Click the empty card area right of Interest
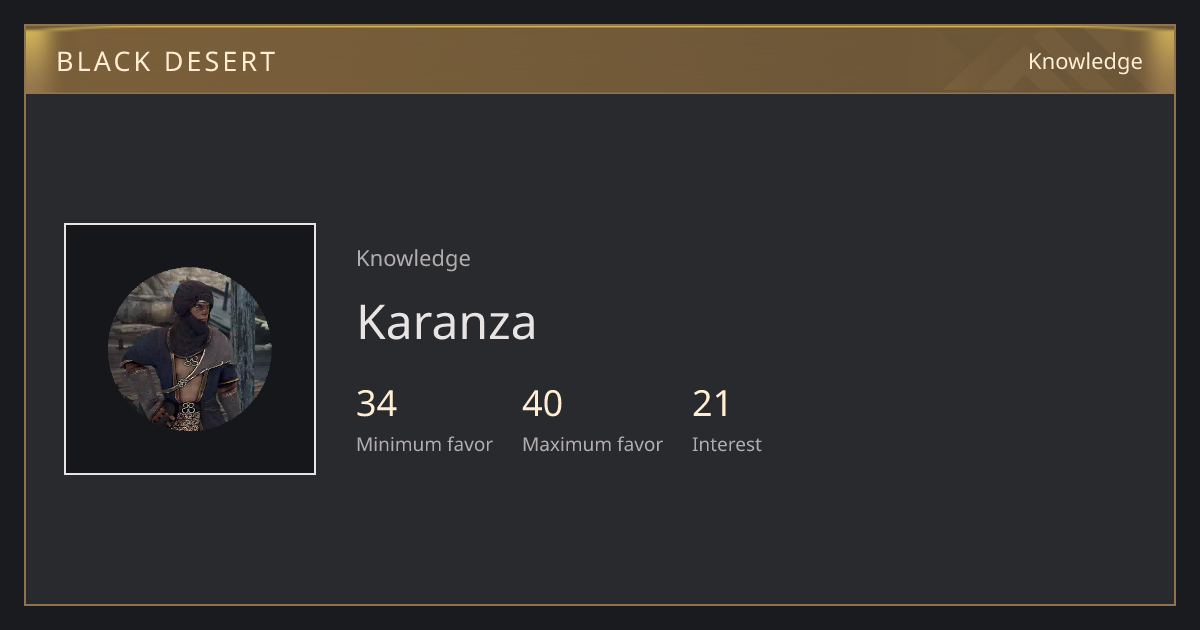Image resolution: width=1200 pixels, height=630 pixels. pyautogui.click(x=960, y=420)
